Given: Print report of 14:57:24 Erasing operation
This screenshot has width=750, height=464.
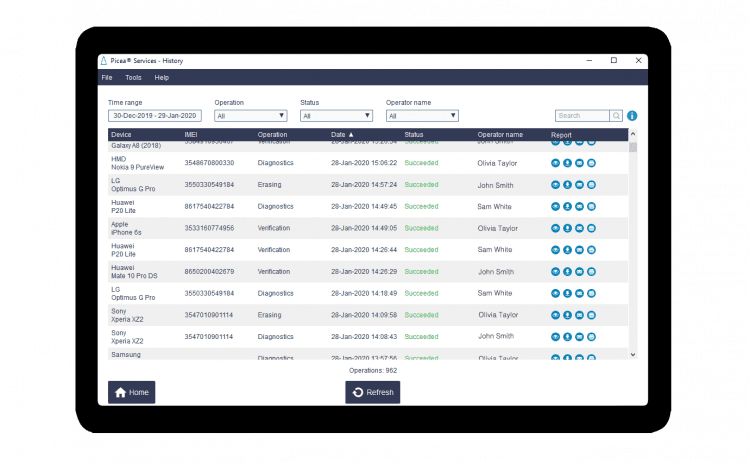Looking at the screenshot, I should (x=591, y=185).
